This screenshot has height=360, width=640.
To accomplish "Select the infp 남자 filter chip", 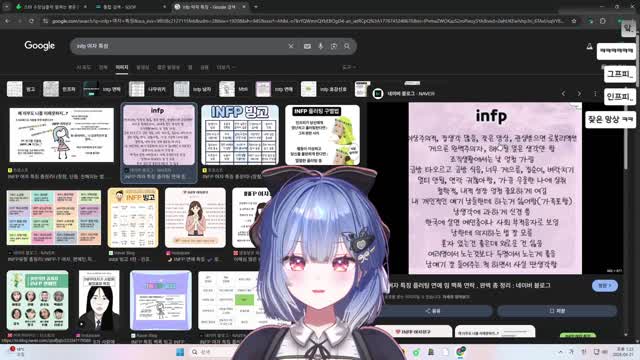I will coord(192,89).
